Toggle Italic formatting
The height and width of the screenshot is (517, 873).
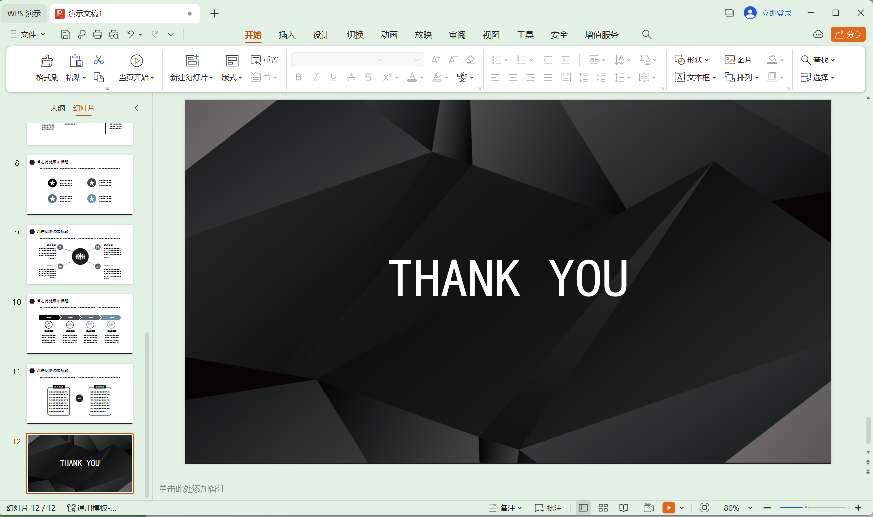[x=316, y=77]
